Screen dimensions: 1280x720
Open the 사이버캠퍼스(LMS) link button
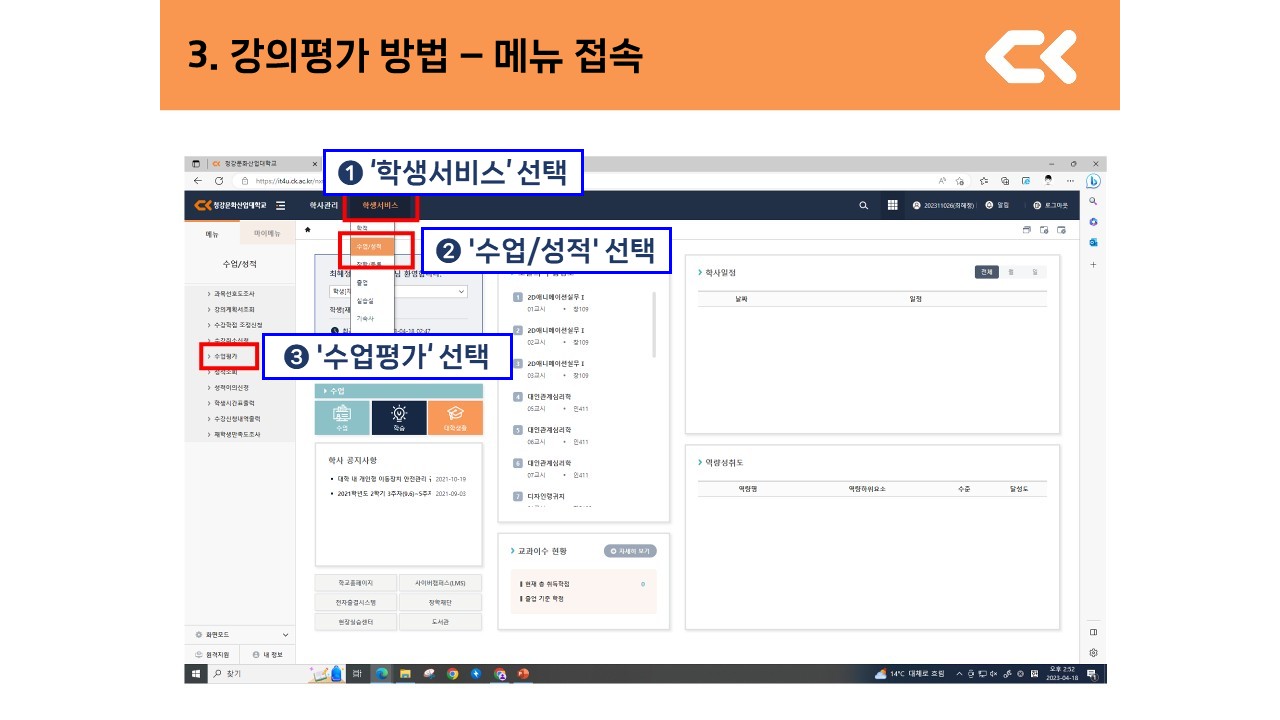(440, 583)
